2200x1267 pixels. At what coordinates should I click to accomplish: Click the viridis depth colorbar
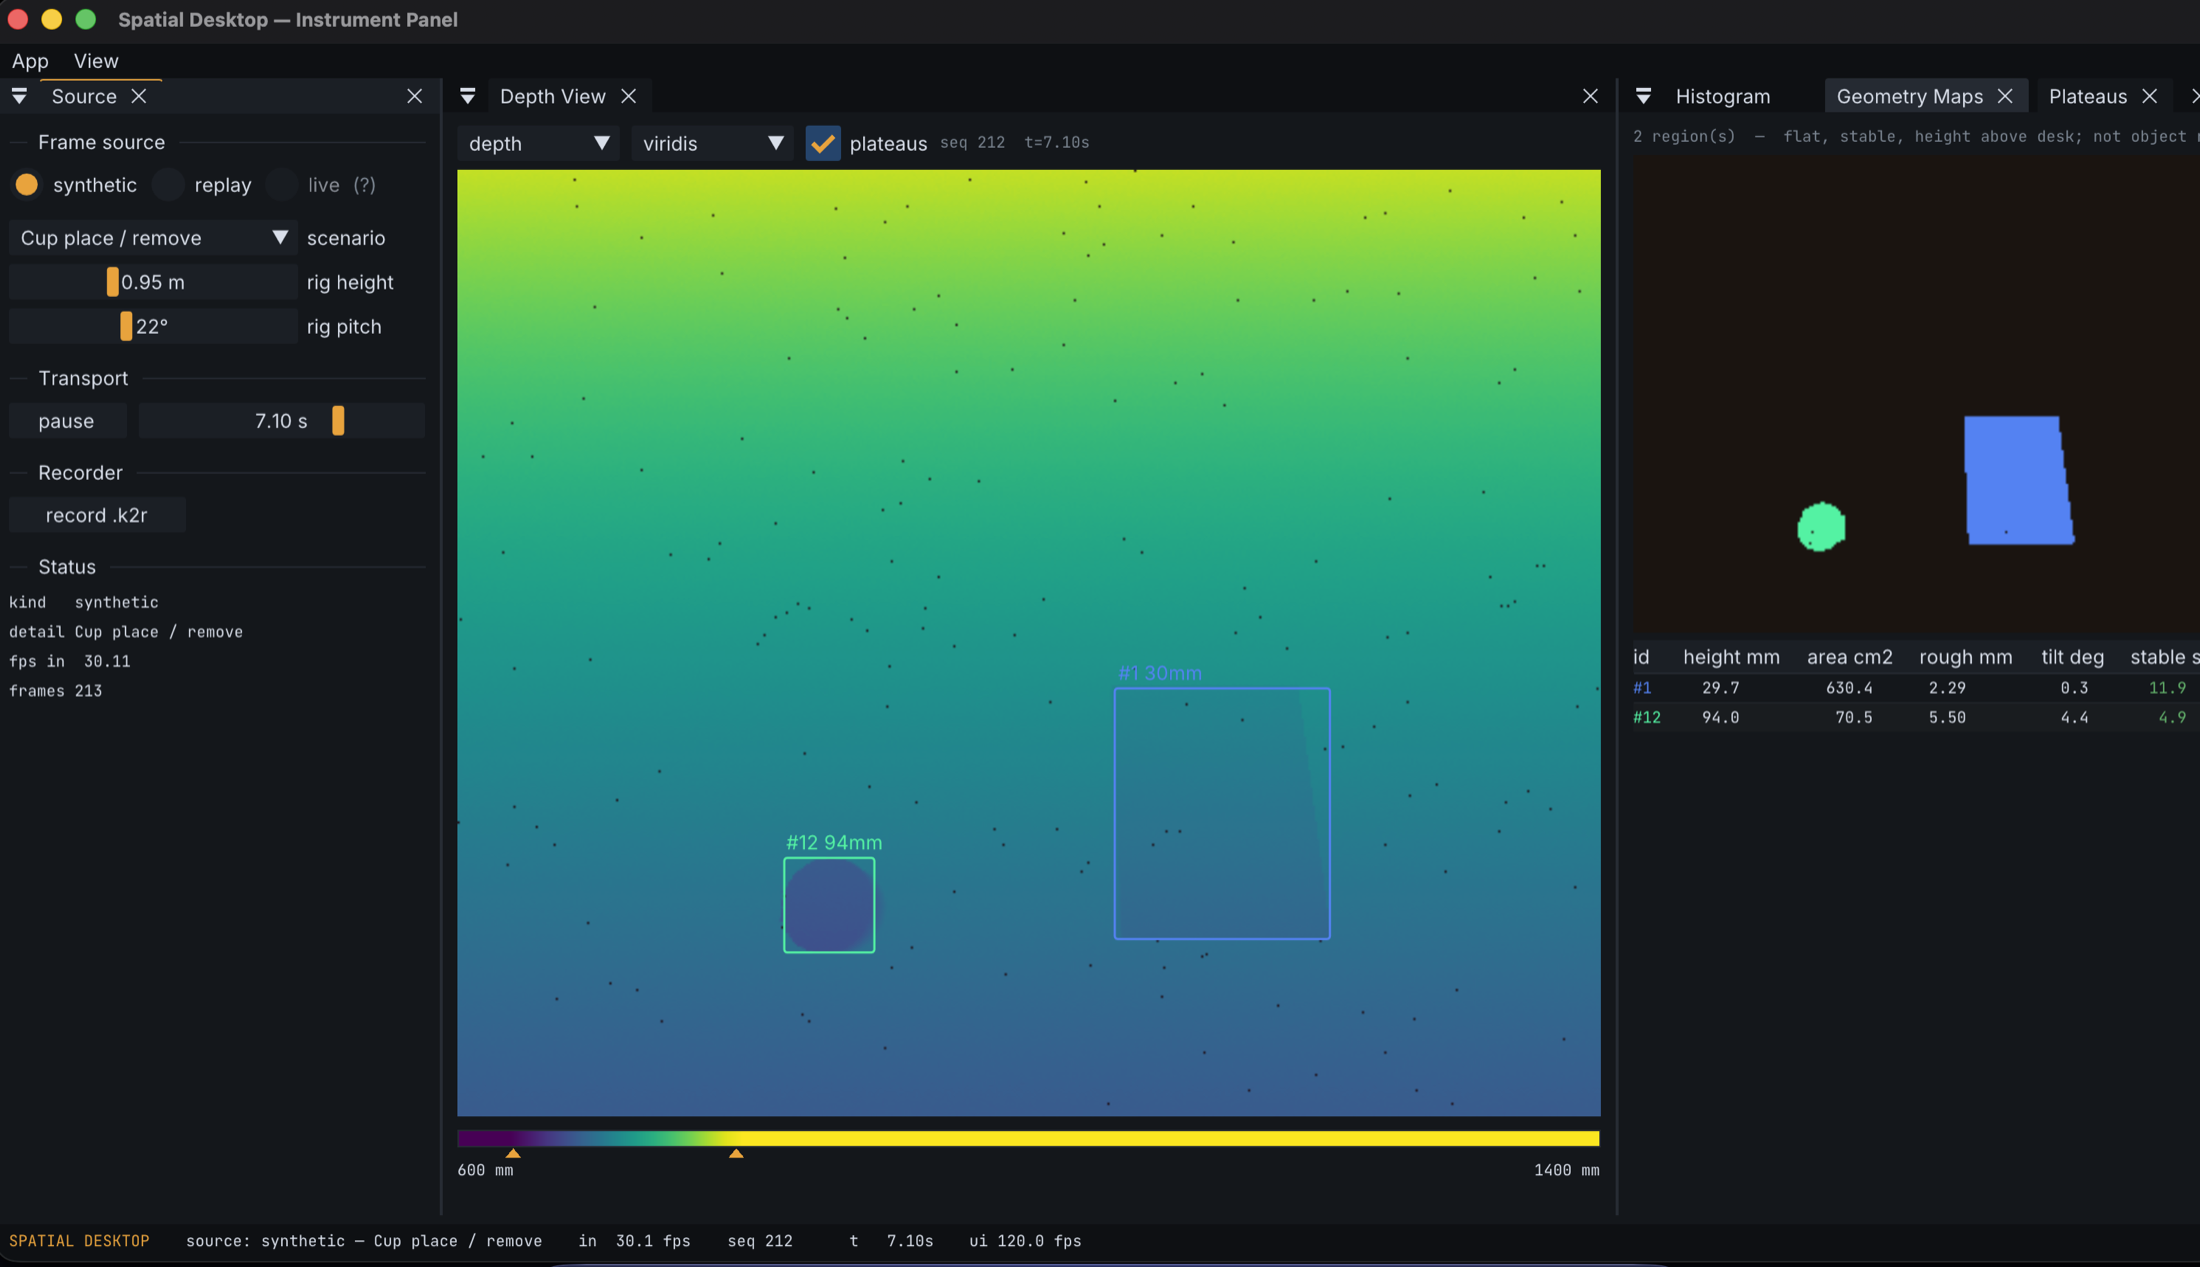point(1028,1138)
